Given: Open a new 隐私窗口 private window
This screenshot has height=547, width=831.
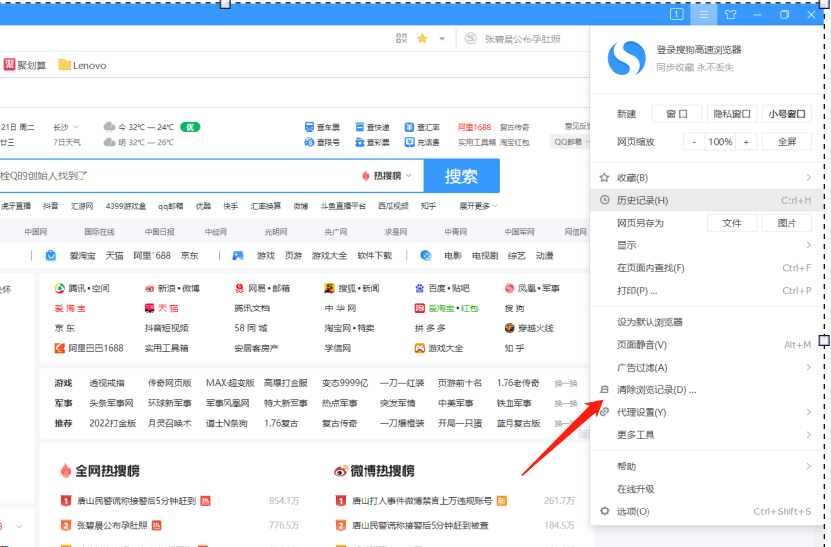Looking at the screenshot, I should click(731, 114).
